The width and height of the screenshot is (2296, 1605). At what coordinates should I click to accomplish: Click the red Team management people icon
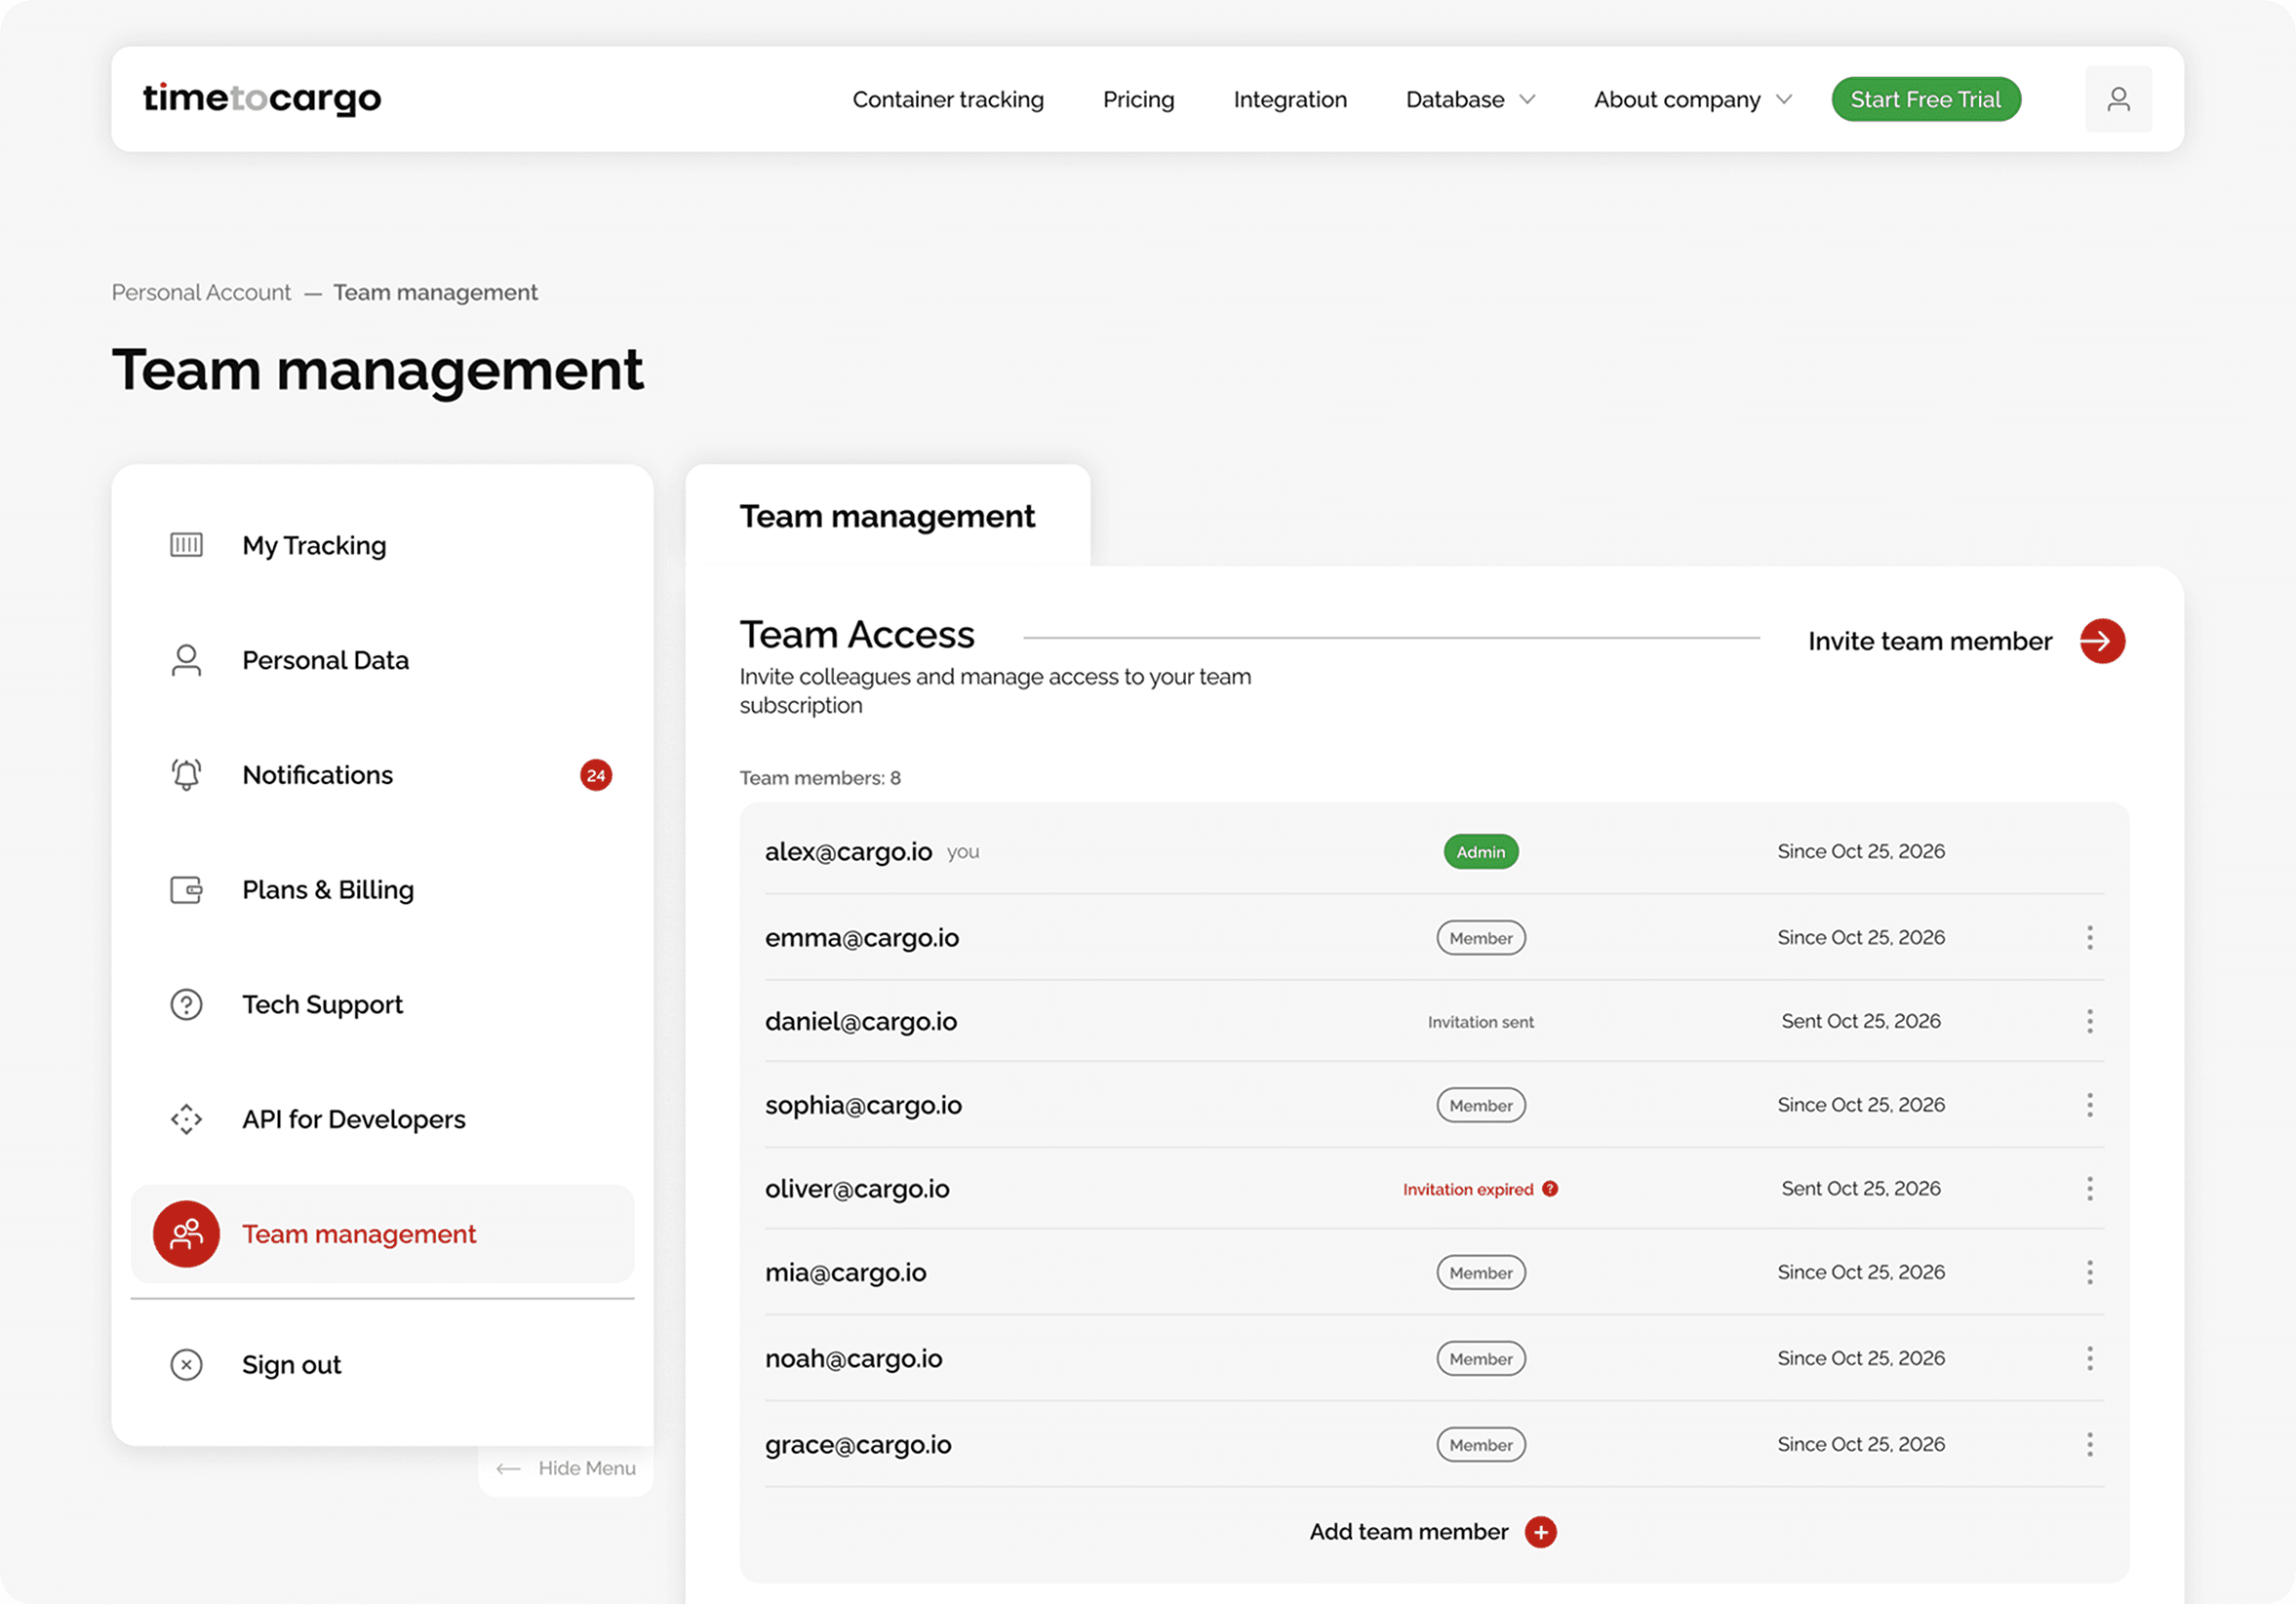click(186, 1234)
